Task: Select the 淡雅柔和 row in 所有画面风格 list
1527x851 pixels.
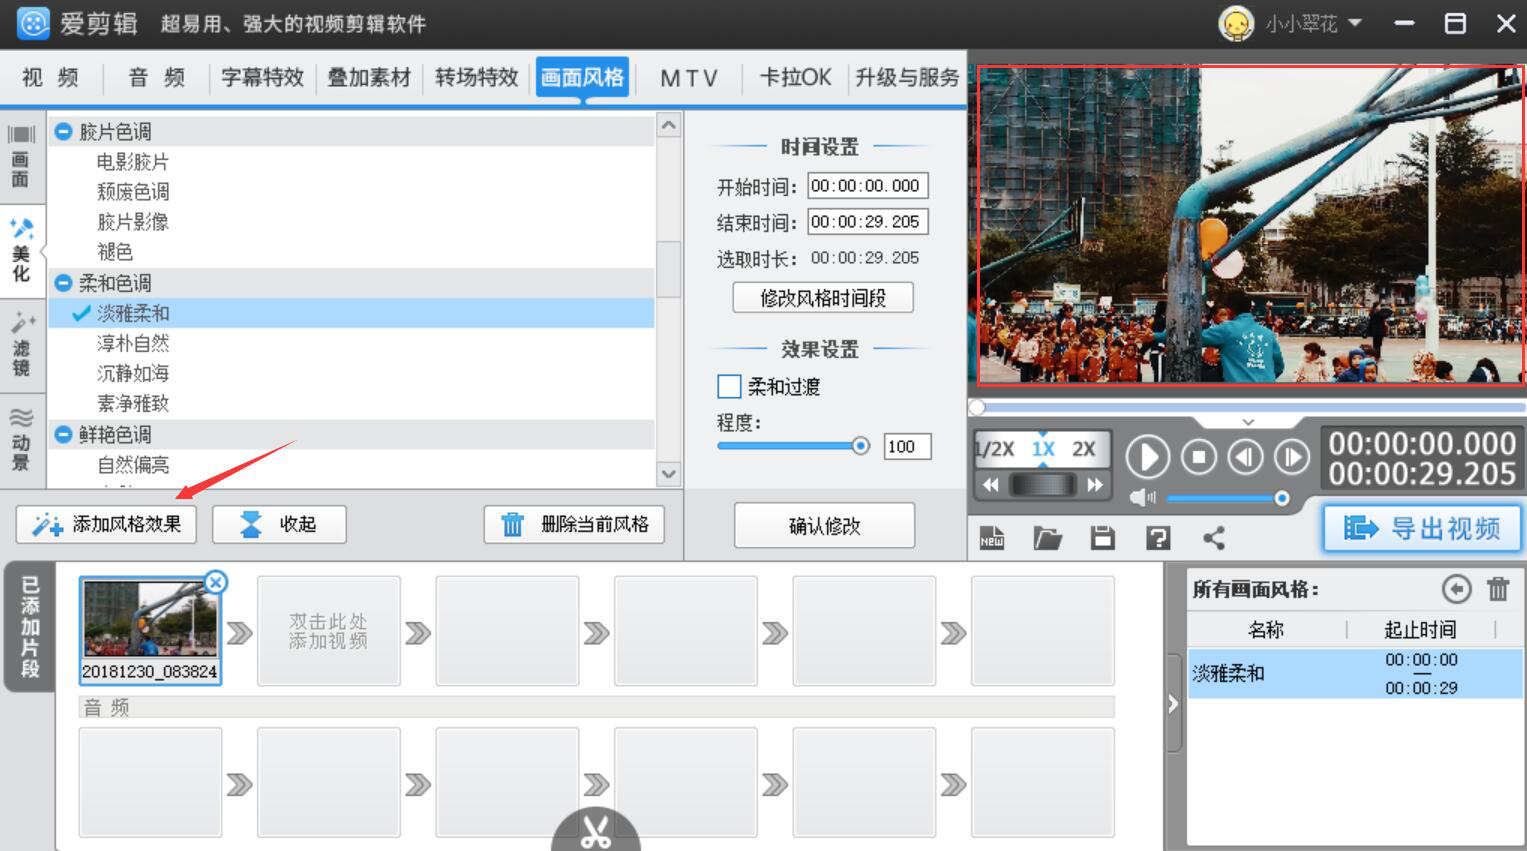Action: (1355, 673)
